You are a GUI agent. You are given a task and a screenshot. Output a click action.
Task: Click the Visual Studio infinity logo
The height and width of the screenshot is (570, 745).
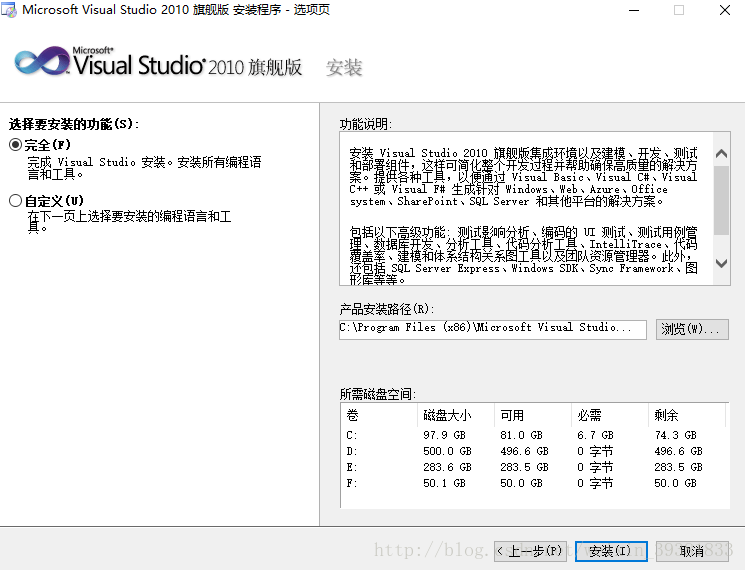[42, 61]
